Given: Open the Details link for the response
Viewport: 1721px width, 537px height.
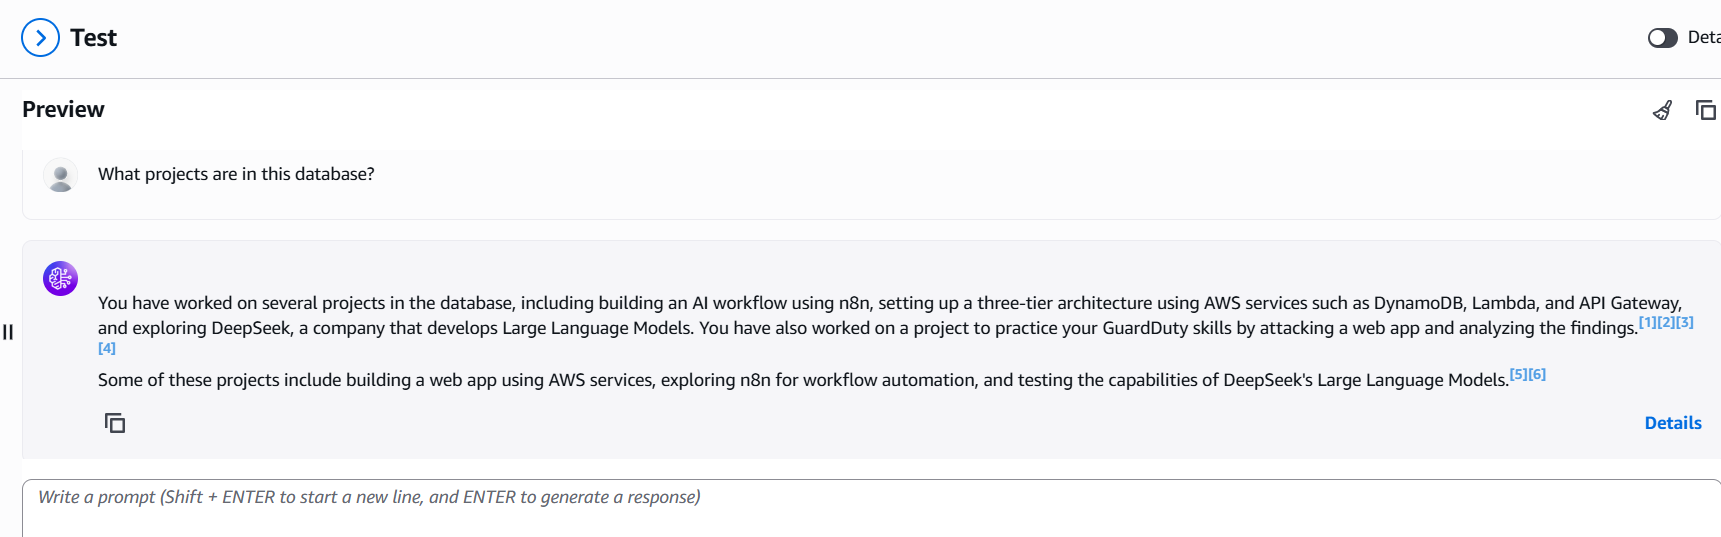Looking at the screenshot, I should click(1672, 423).
